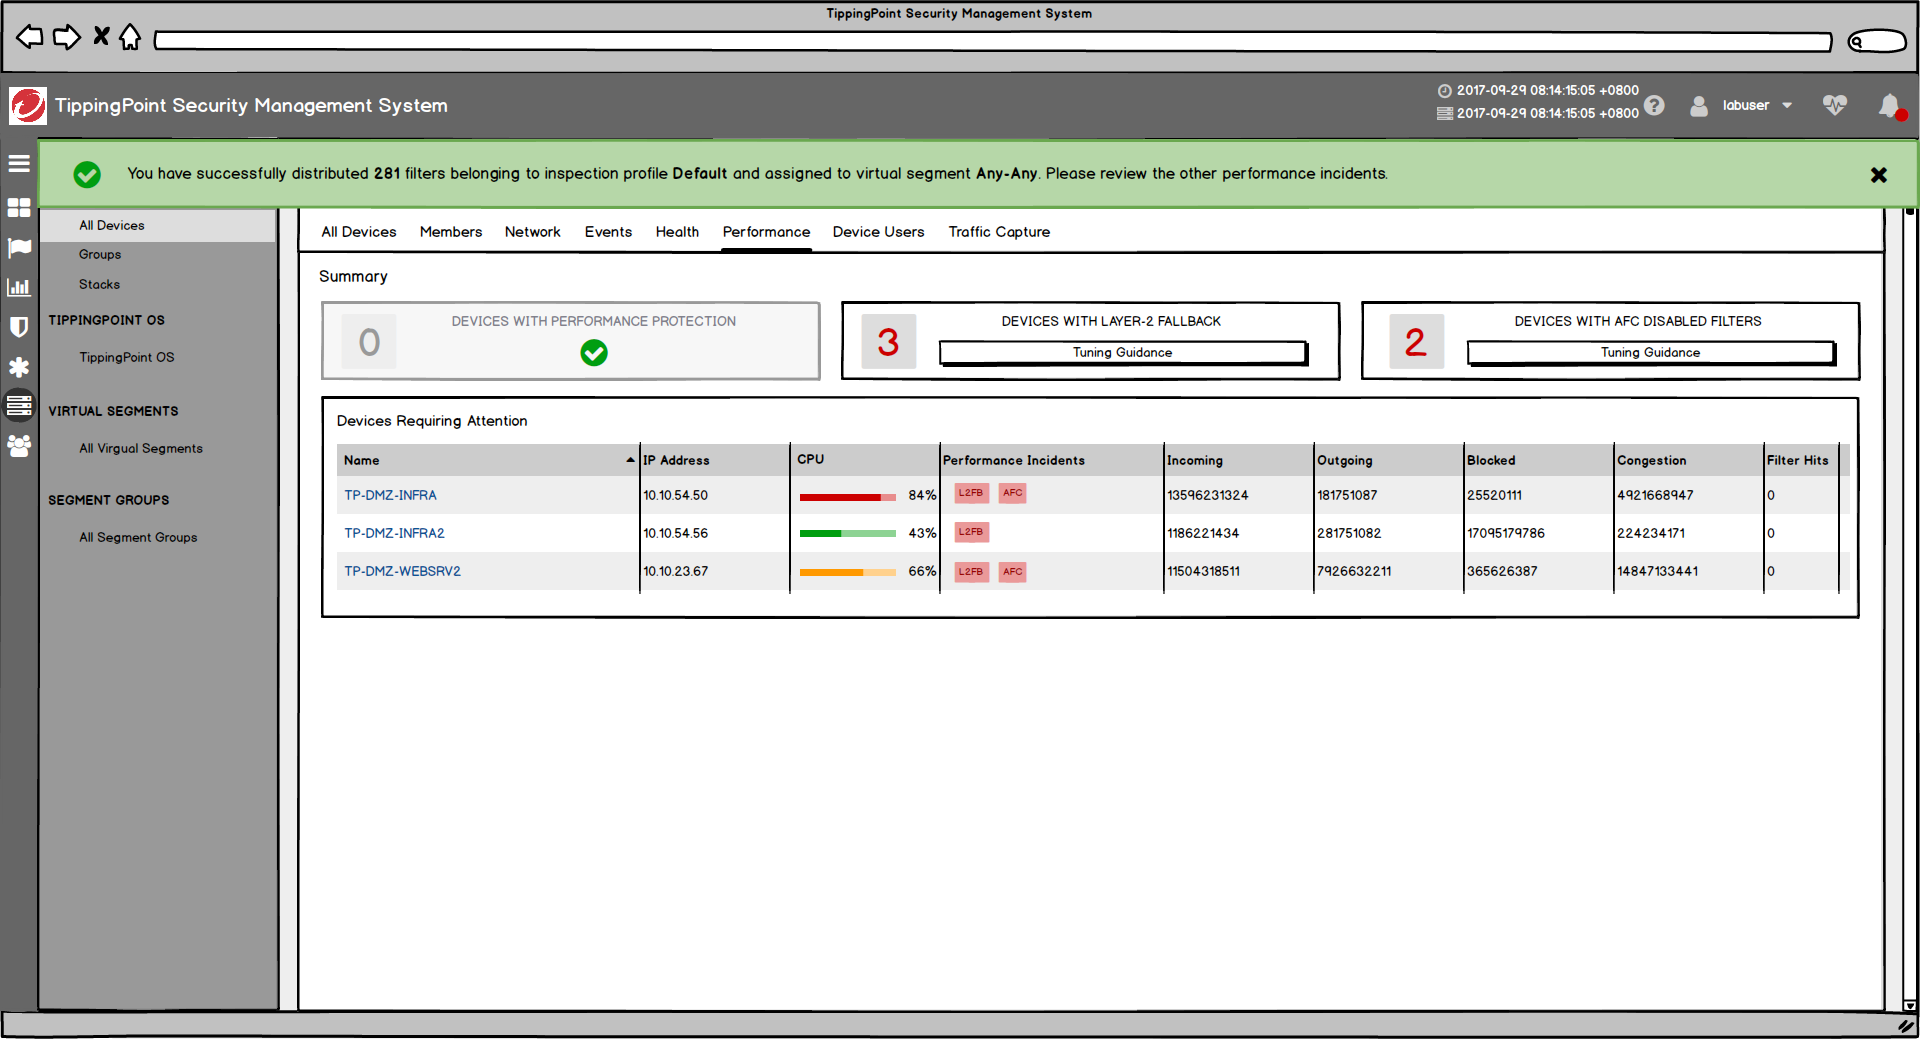
Task: Click L2FB badge for TP-DMZ-WEBSRV2
Action: tap(971, 572)
